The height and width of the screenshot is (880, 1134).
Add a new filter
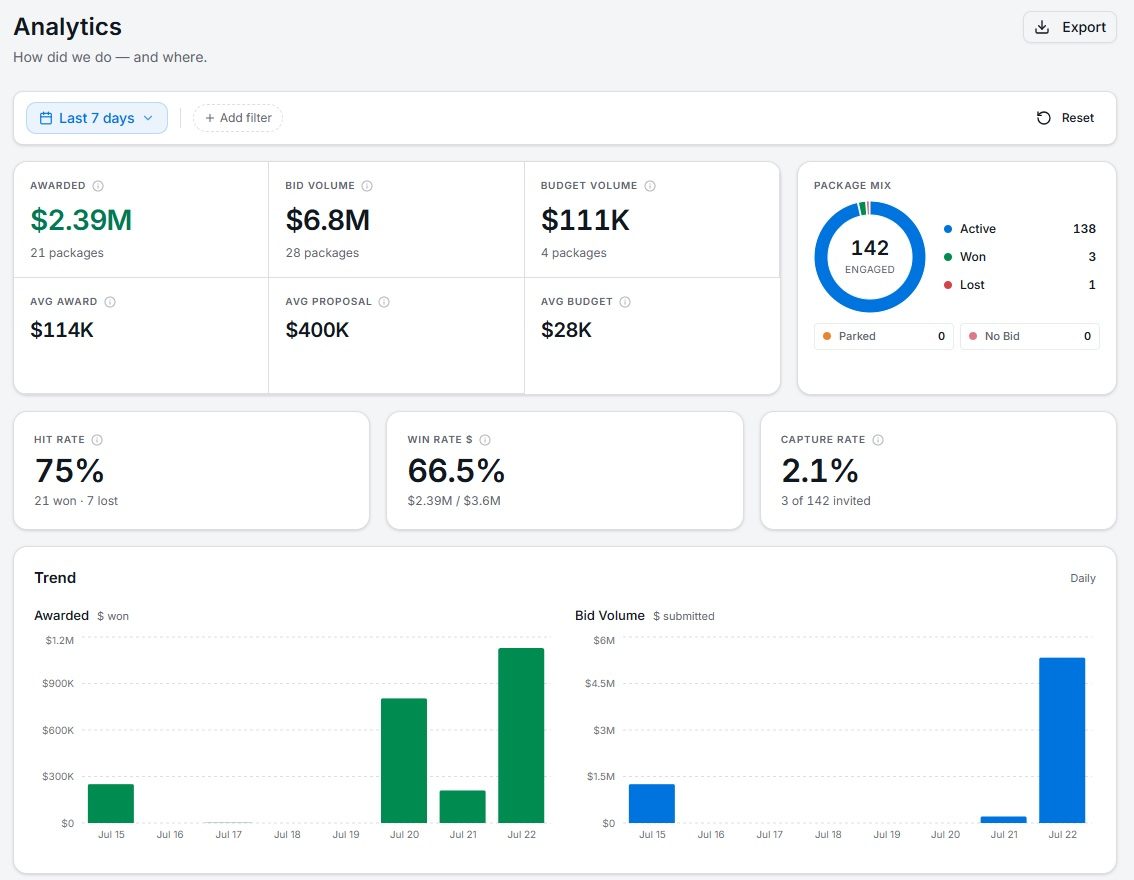[x=238, y=118]
